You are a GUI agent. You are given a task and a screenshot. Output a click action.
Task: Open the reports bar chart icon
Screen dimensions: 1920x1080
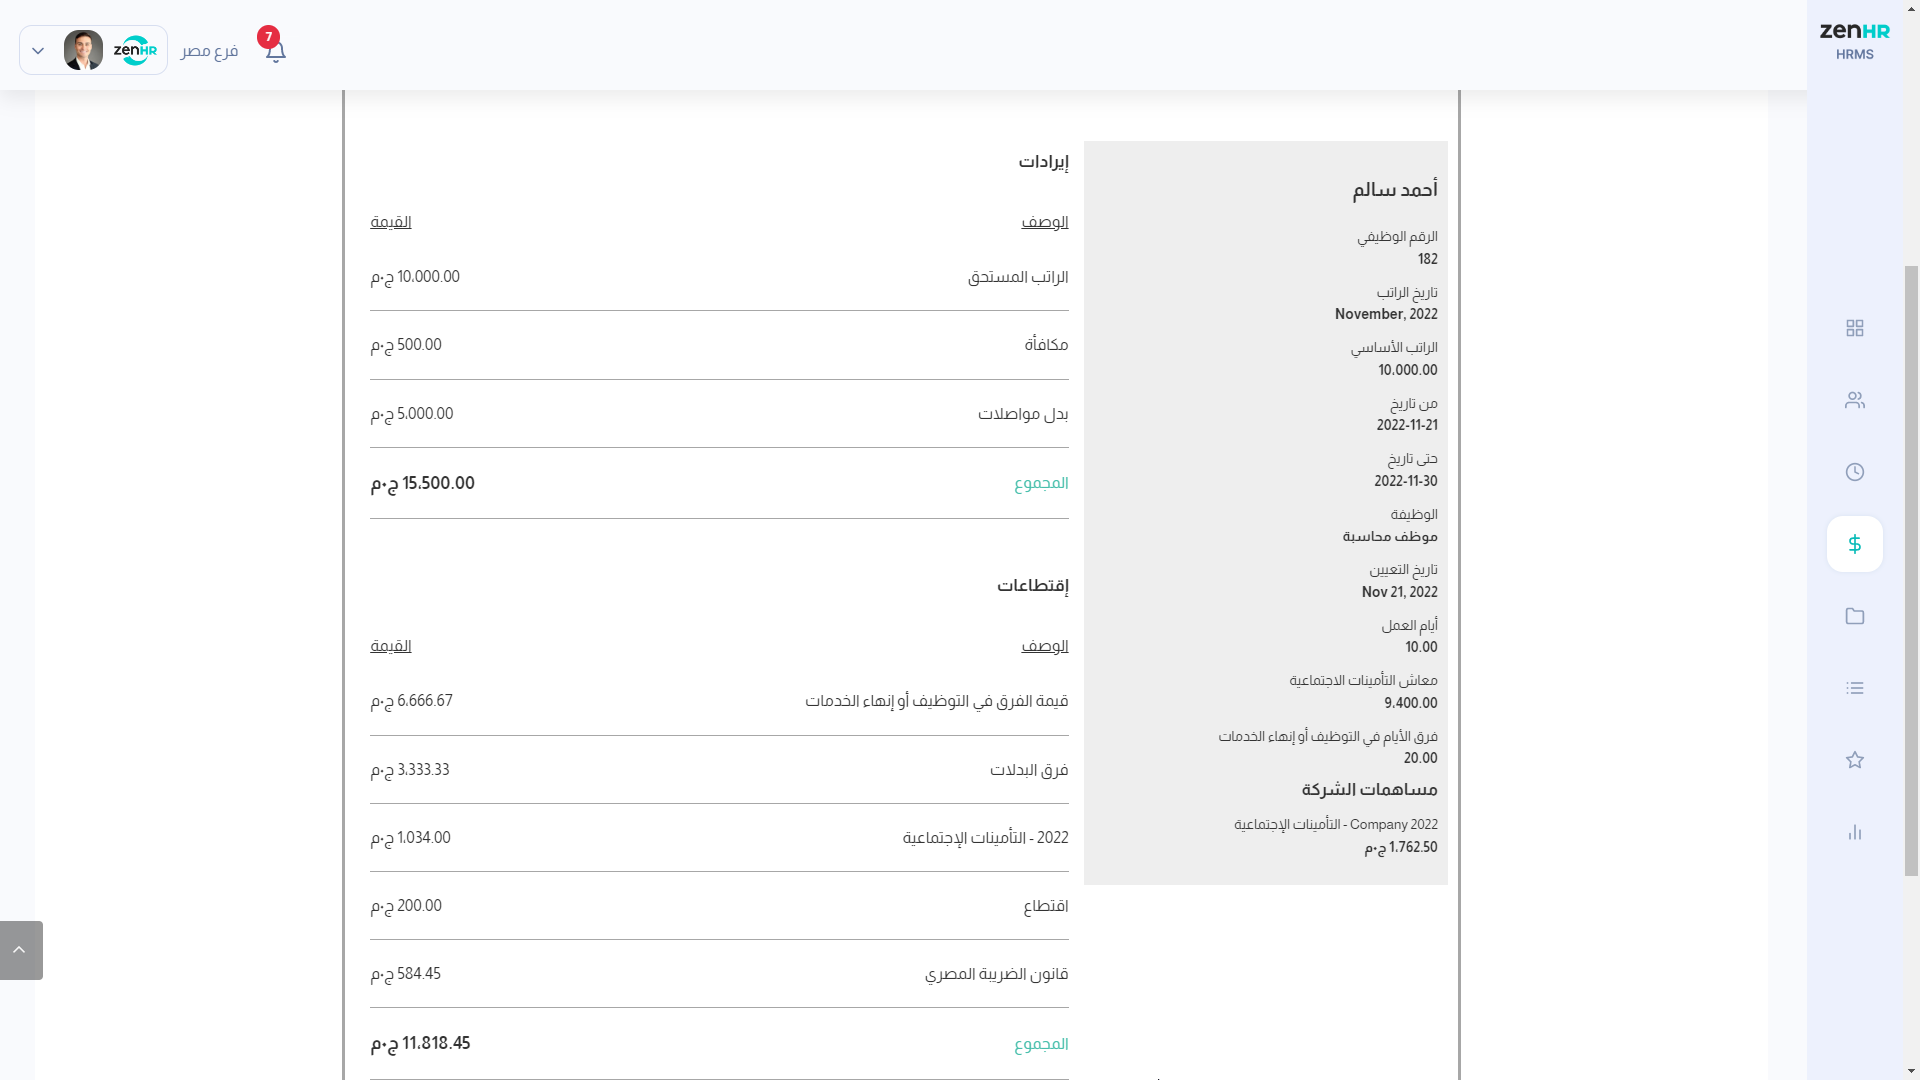[1854, 832]
